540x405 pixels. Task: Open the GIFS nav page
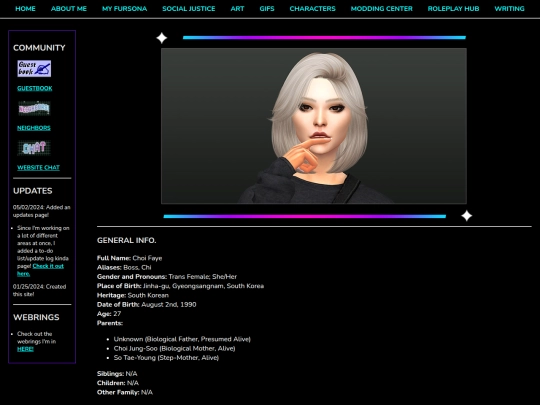pyautogui.click(x=267, y=9)
